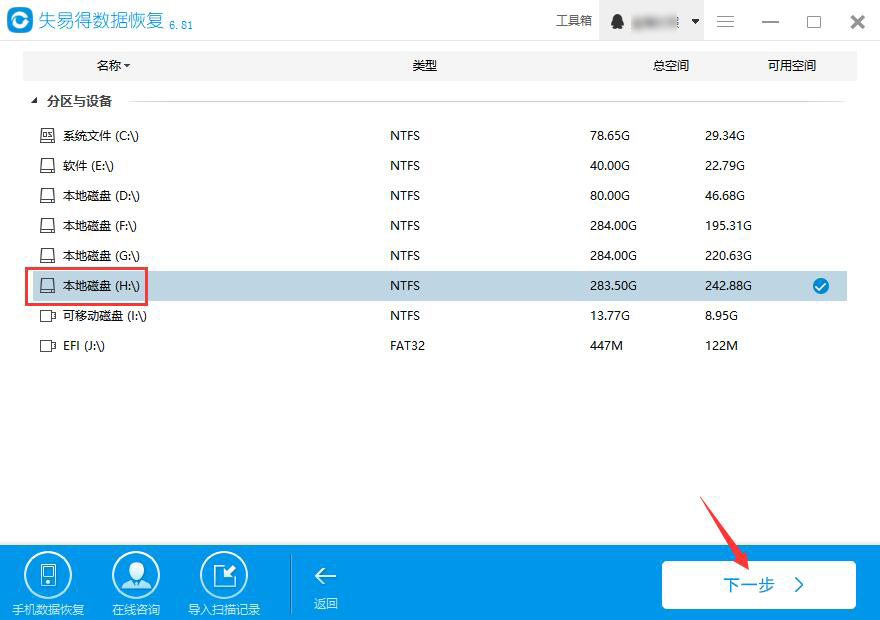Open the hamburger main menu

click(x=725, y=21)
